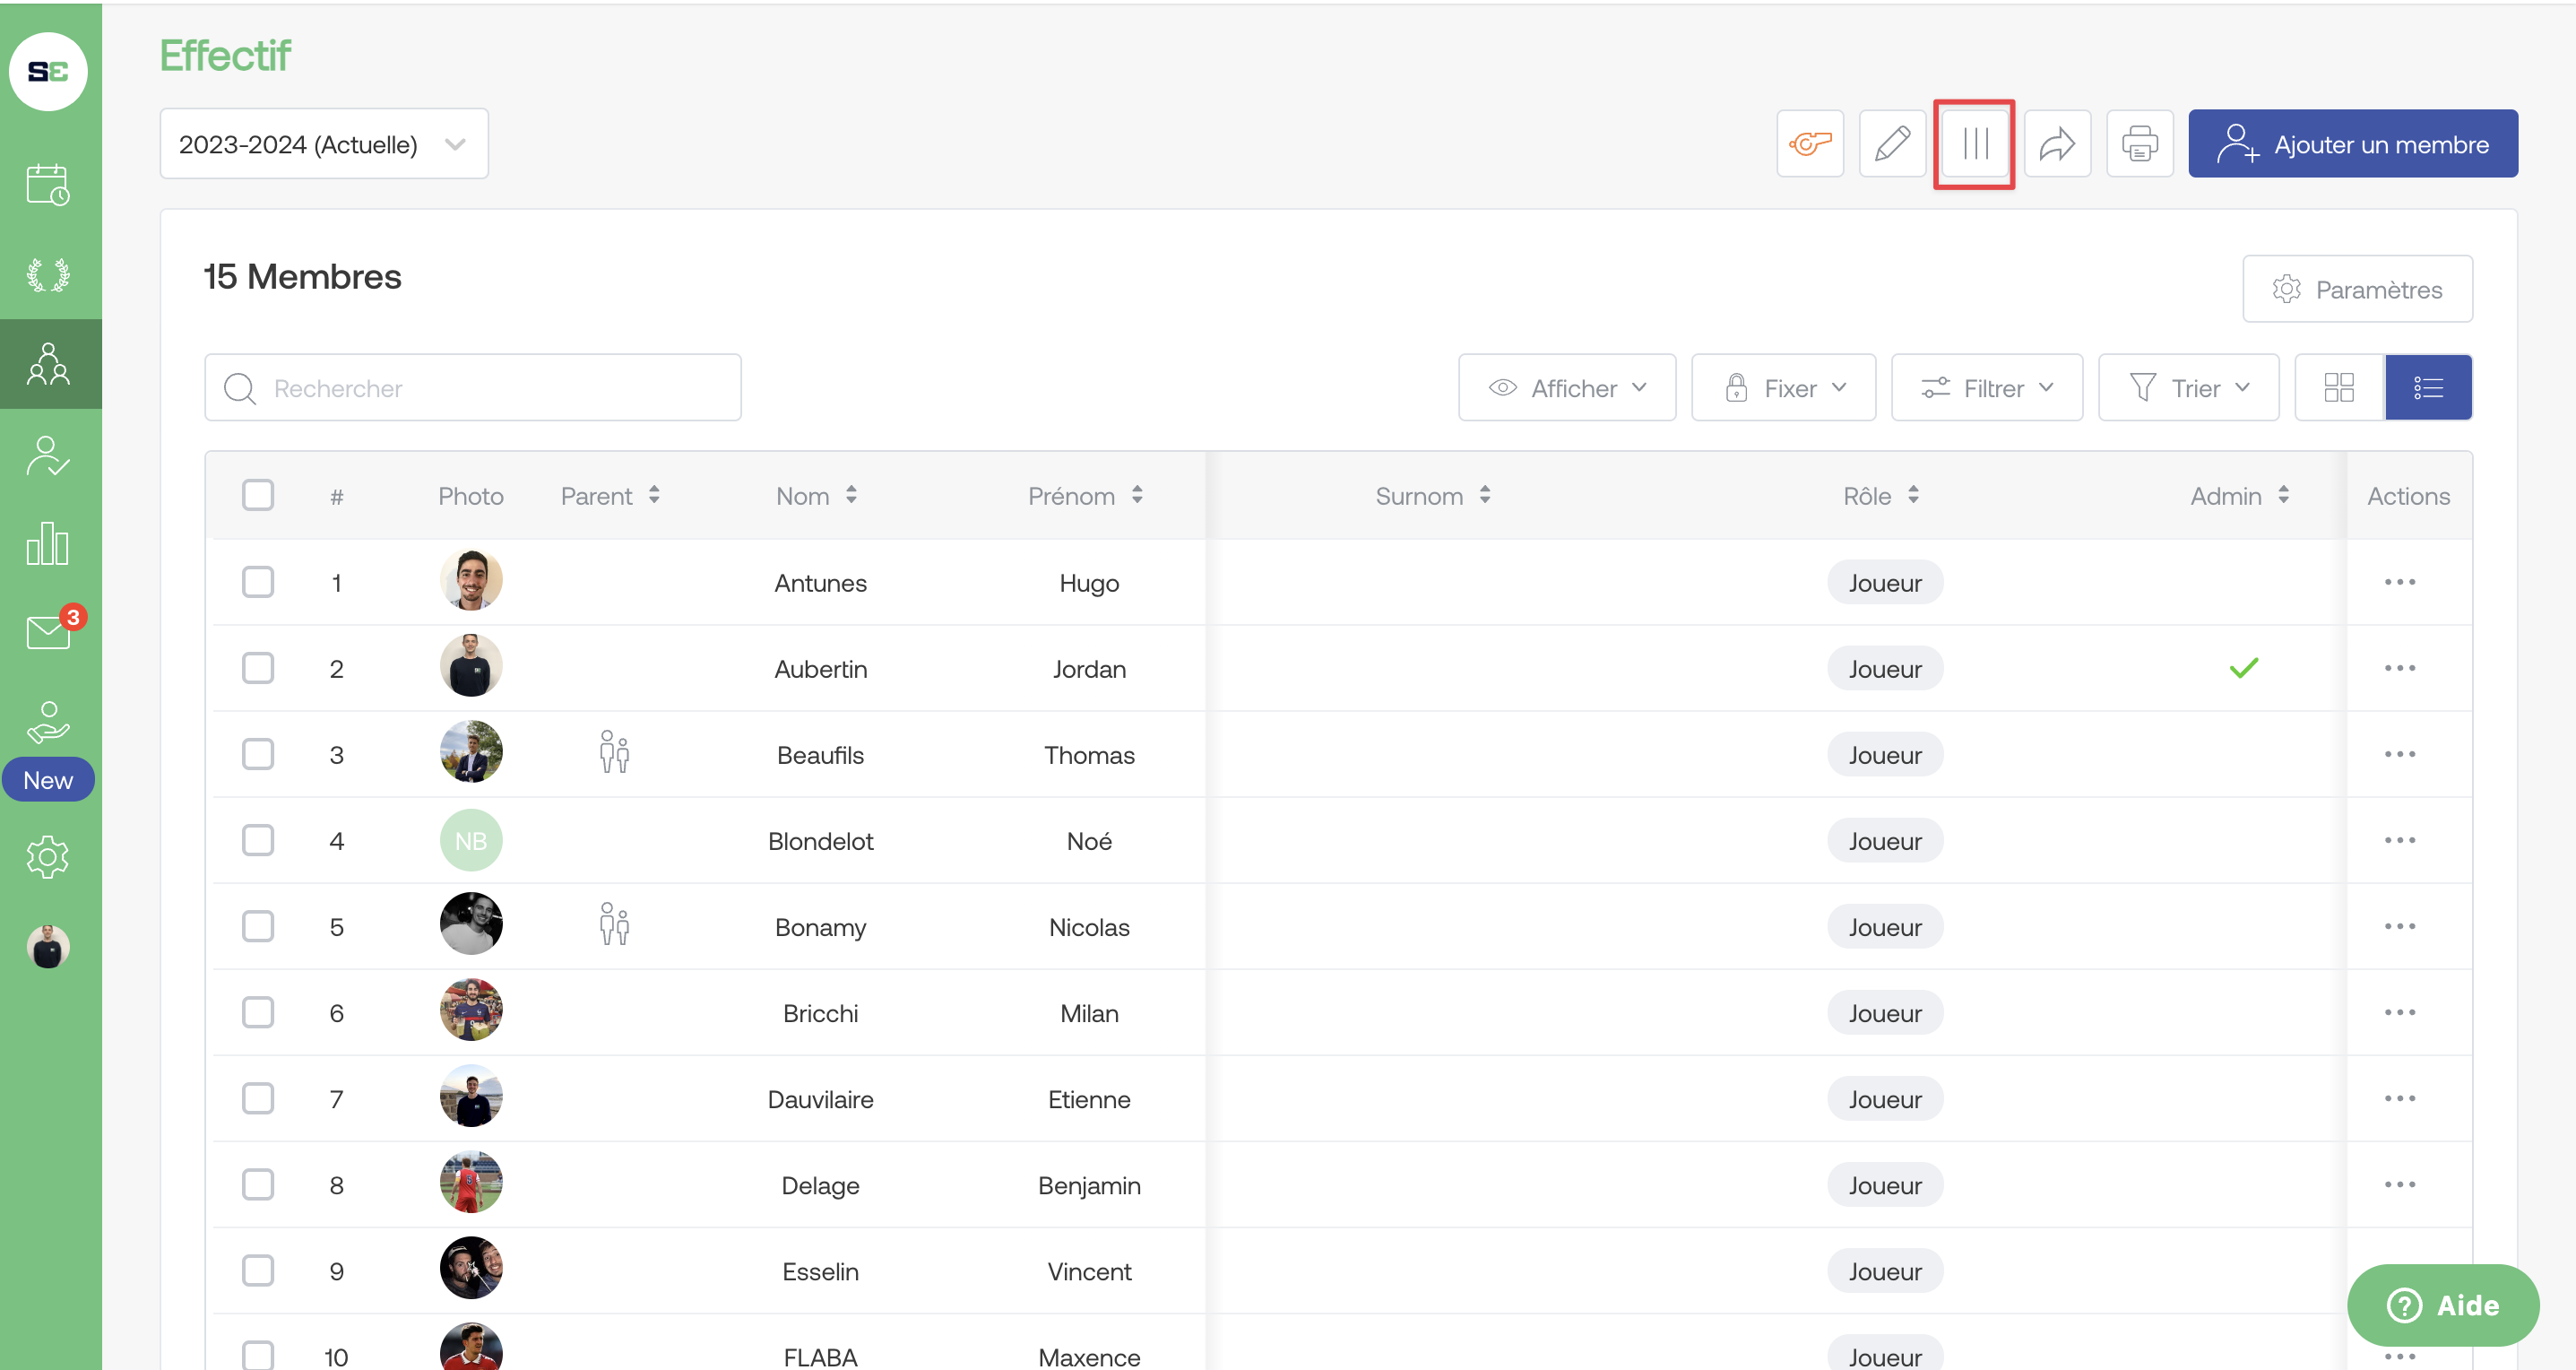Click in the Rechercher search field
Screen dimensions: 2576x1370
click(473, 388)
